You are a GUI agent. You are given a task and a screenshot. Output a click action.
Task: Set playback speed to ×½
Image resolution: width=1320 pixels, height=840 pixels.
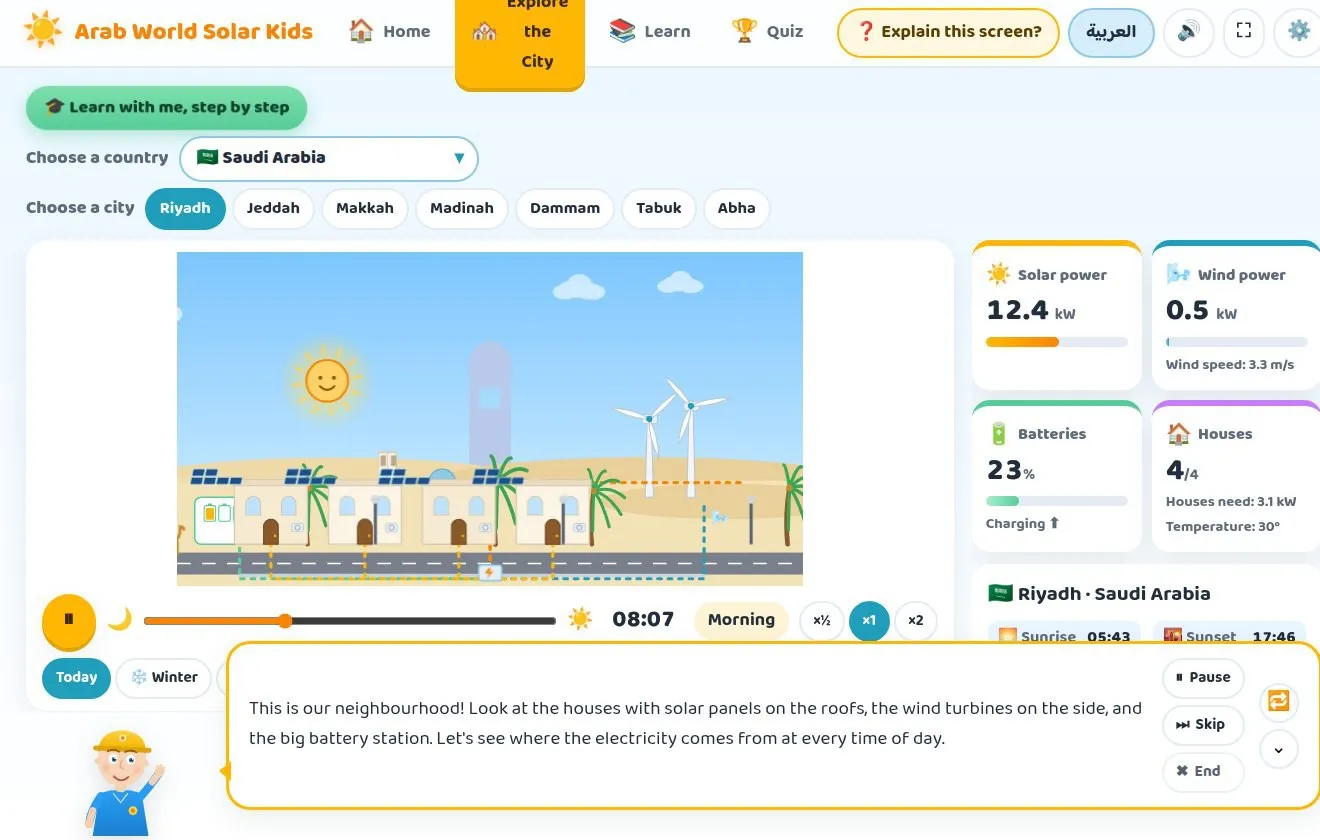[x=822, y=621]
